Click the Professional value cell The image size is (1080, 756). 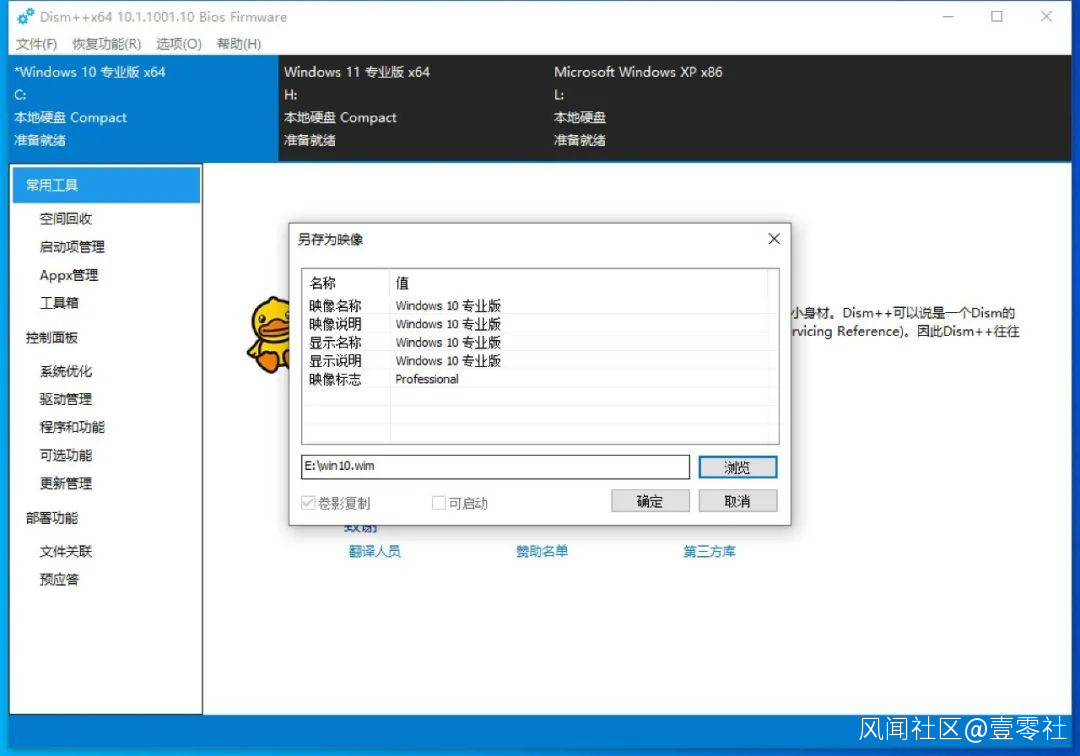(426, 379)
